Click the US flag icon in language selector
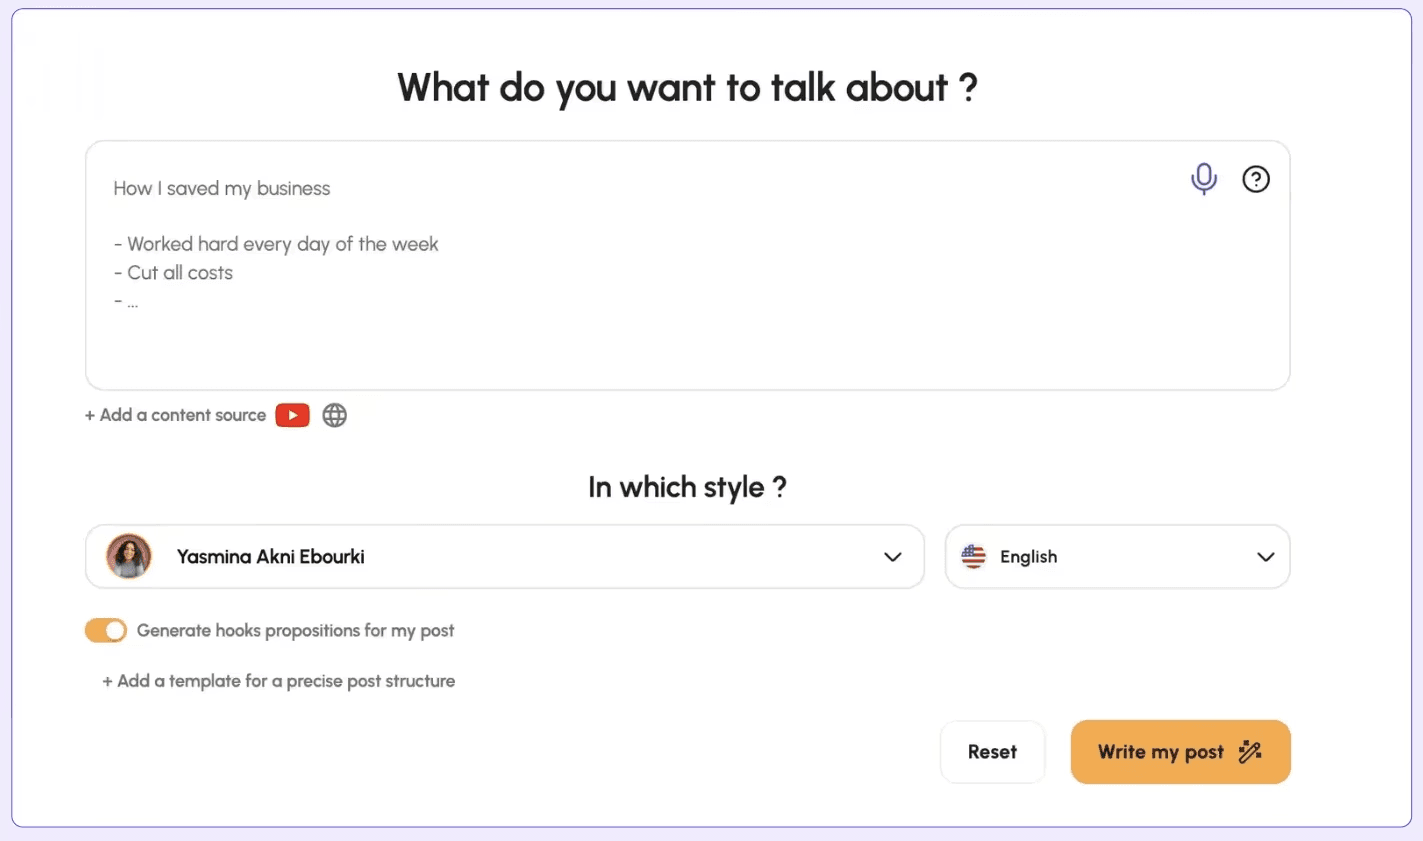Screen dimensions: 1423x841 (x=973, y=556)
